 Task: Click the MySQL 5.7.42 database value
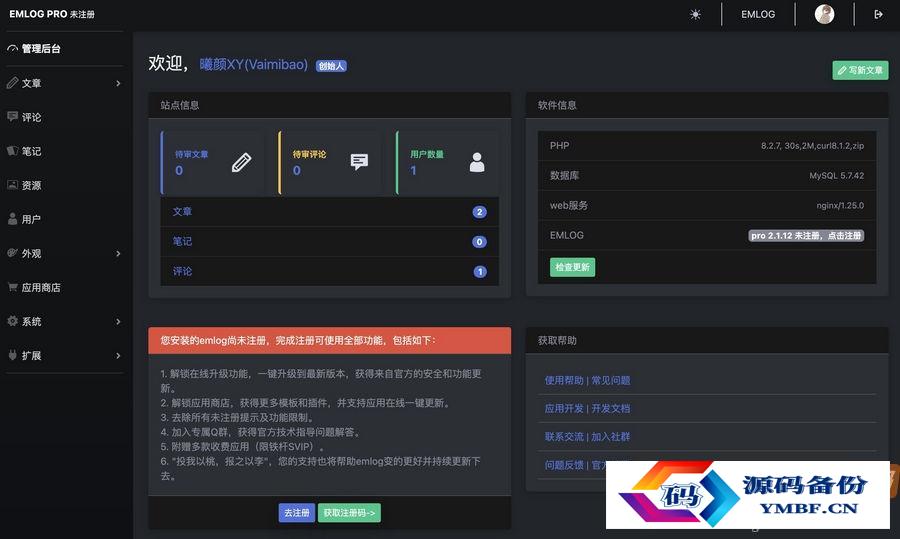pos(836,176)
